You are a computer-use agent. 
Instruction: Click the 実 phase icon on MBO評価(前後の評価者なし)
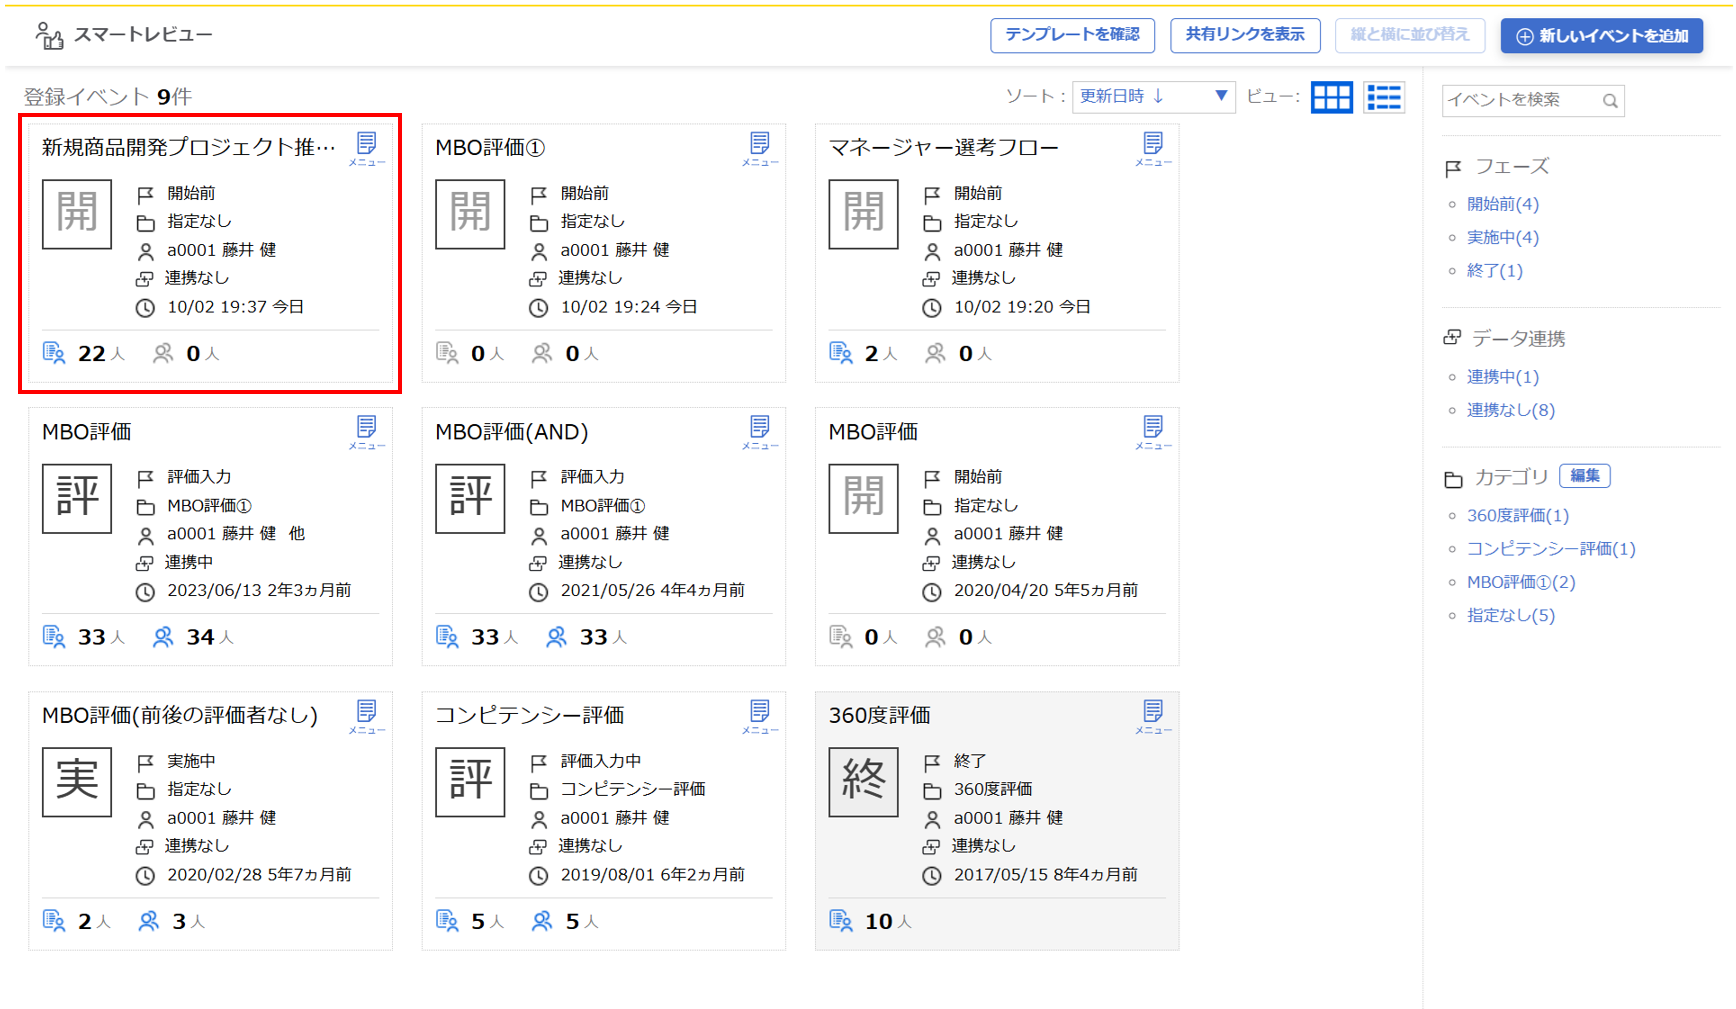[x=77, y=781]
